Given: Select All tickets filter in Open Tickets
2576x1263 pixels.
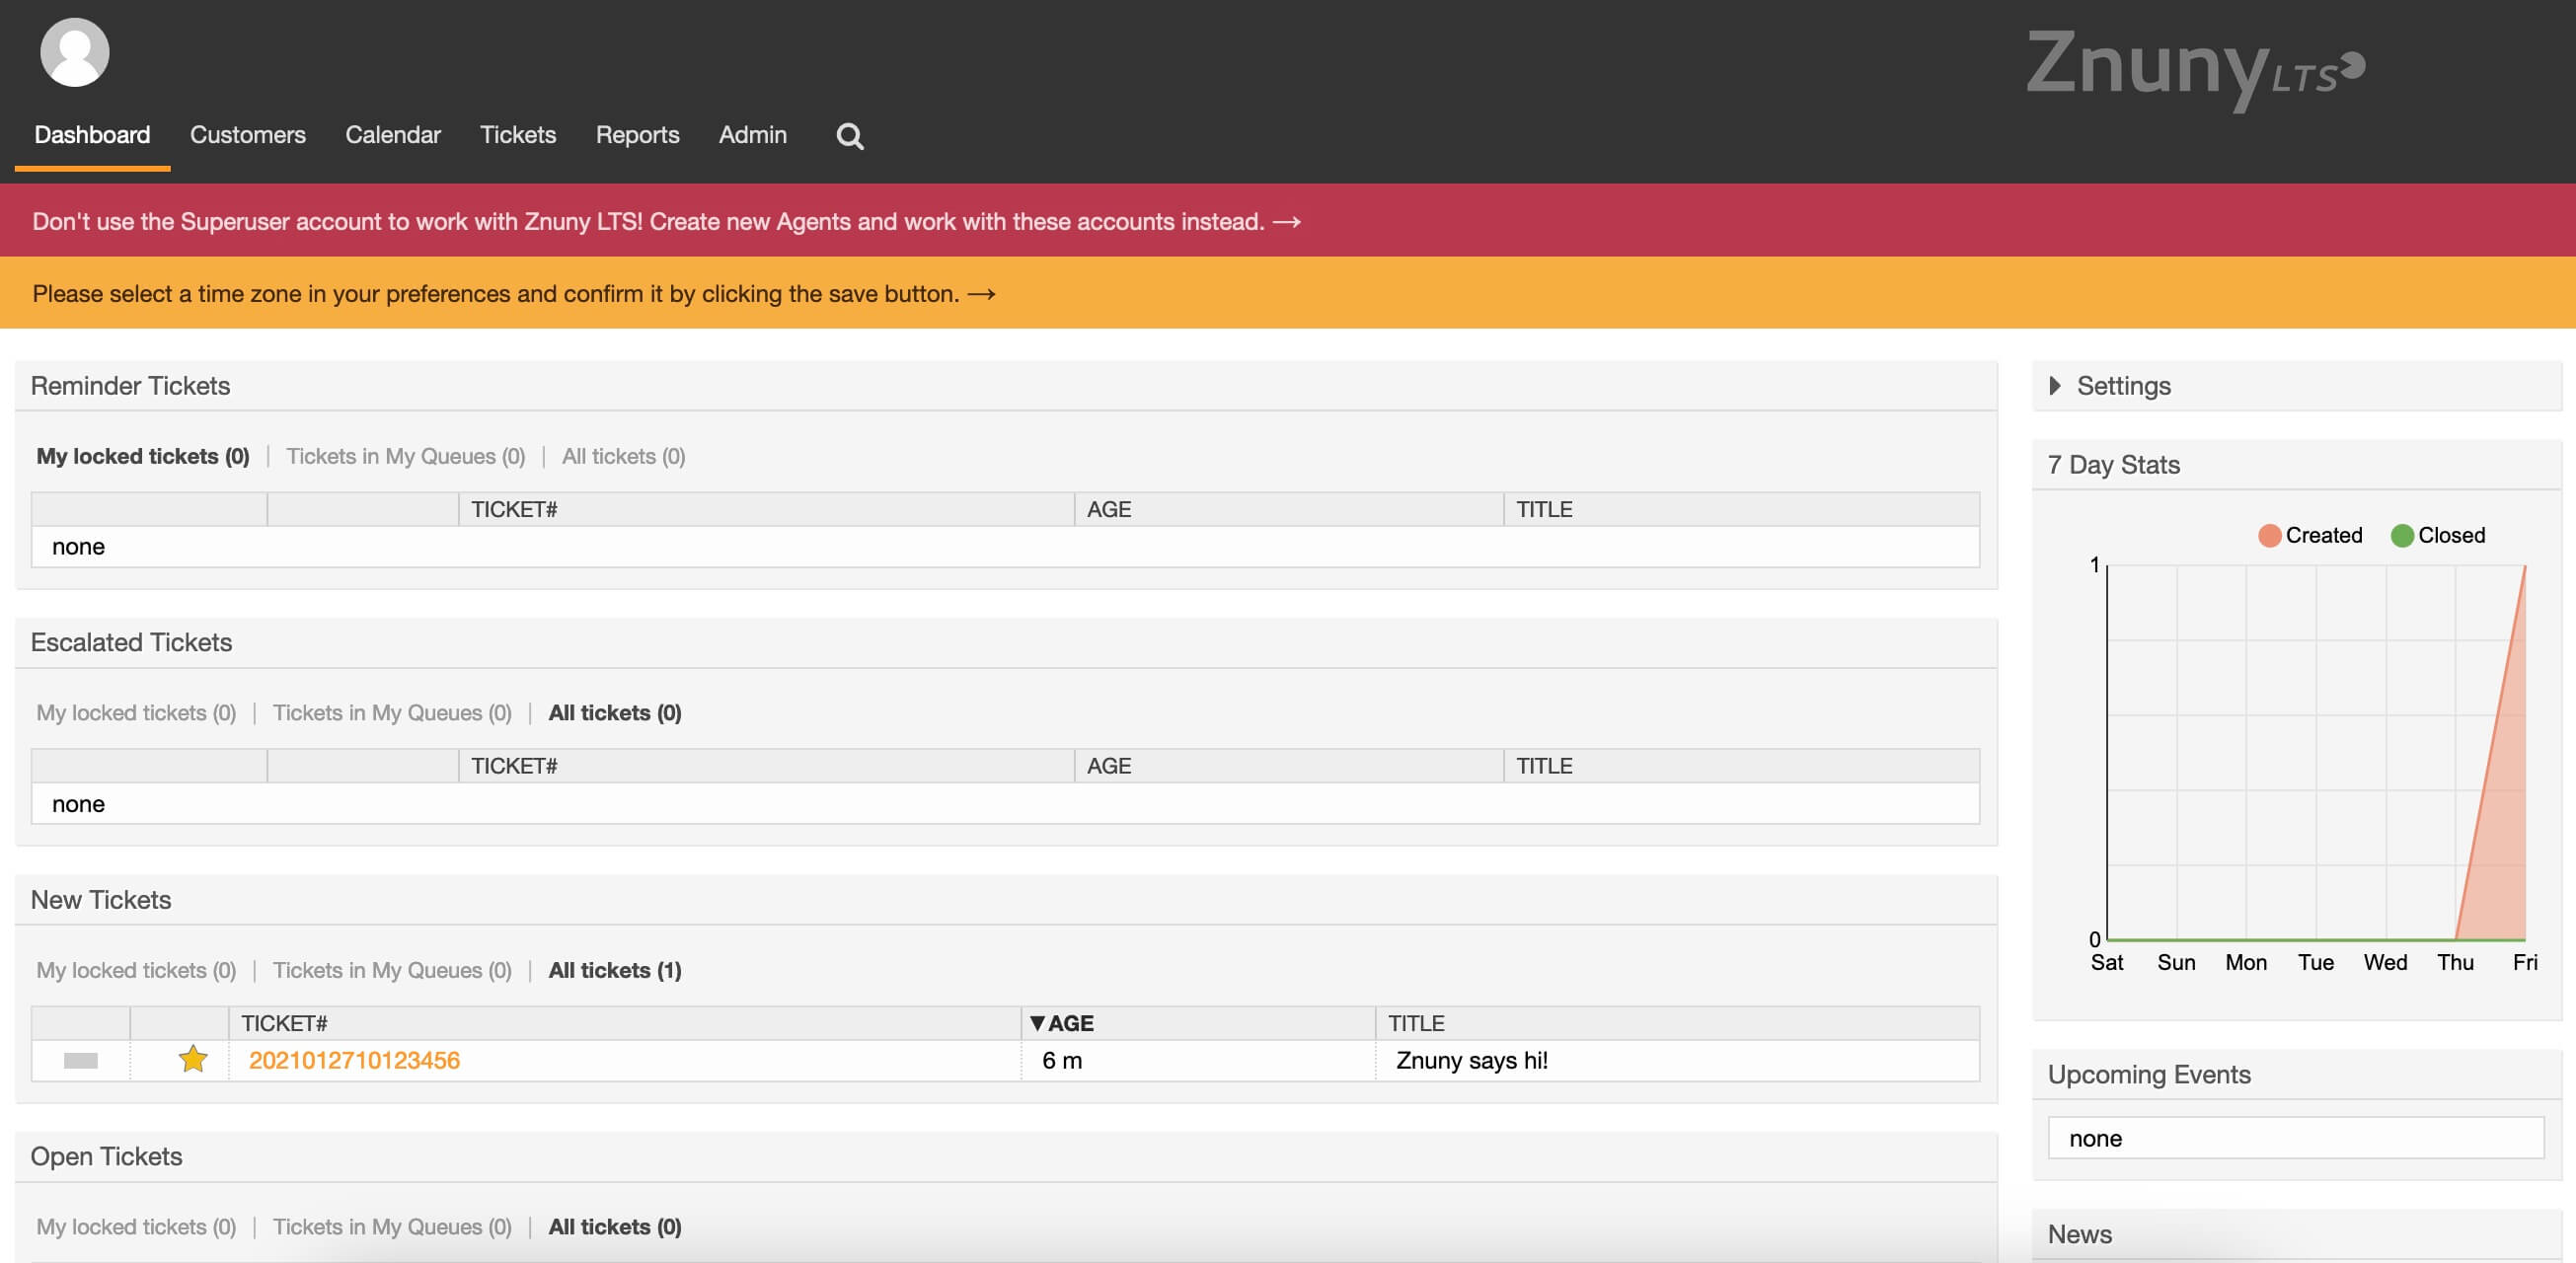Looking at the screenshot, I should 615,1226.
